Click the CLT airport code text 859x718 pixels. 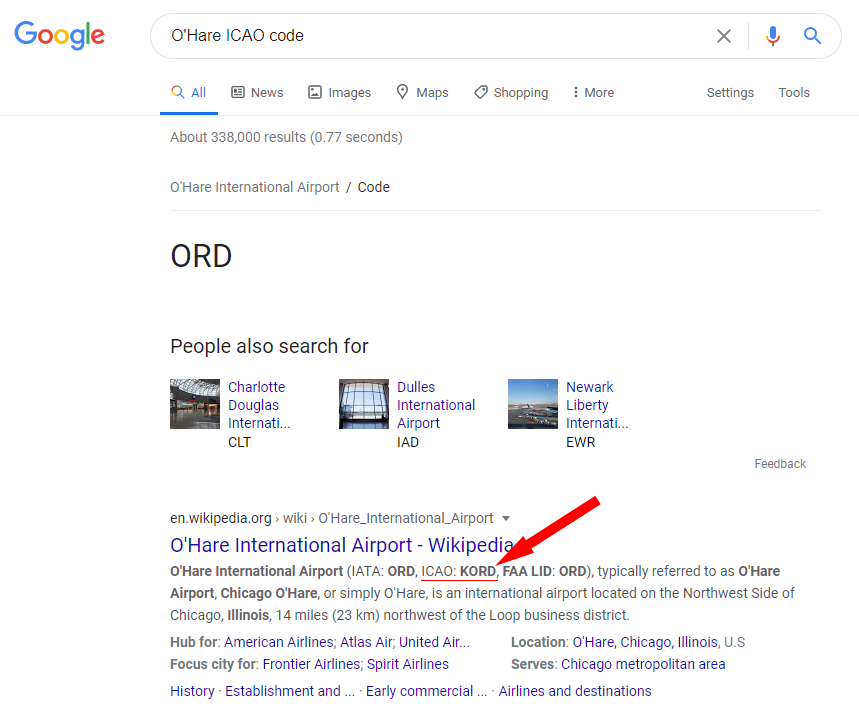point(239,442)
